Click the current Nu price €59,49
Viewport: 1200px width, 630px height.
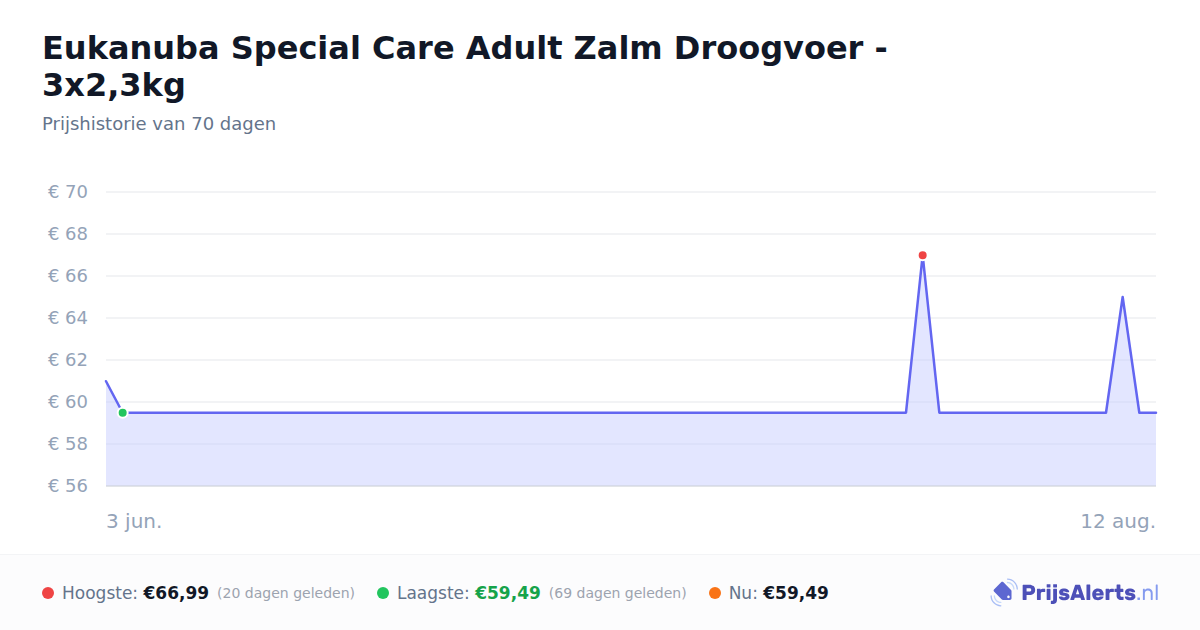pos(796,593)
